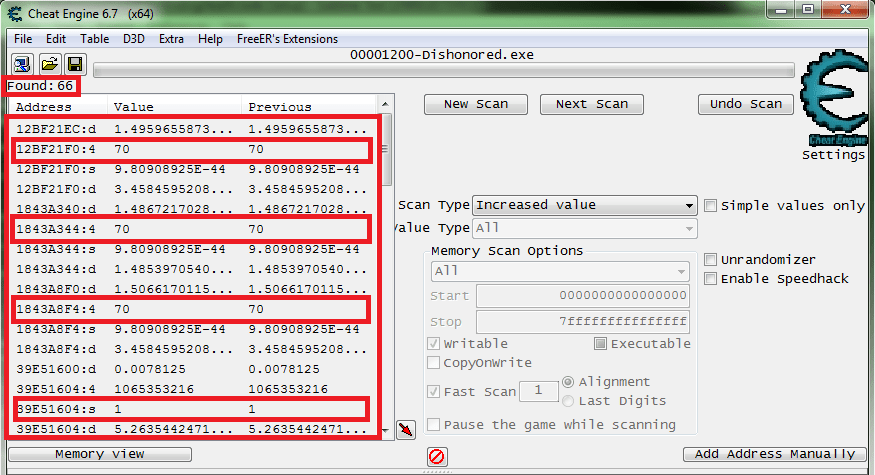Open the Extra menu
875x475 pixels.
tap(171, 39)
